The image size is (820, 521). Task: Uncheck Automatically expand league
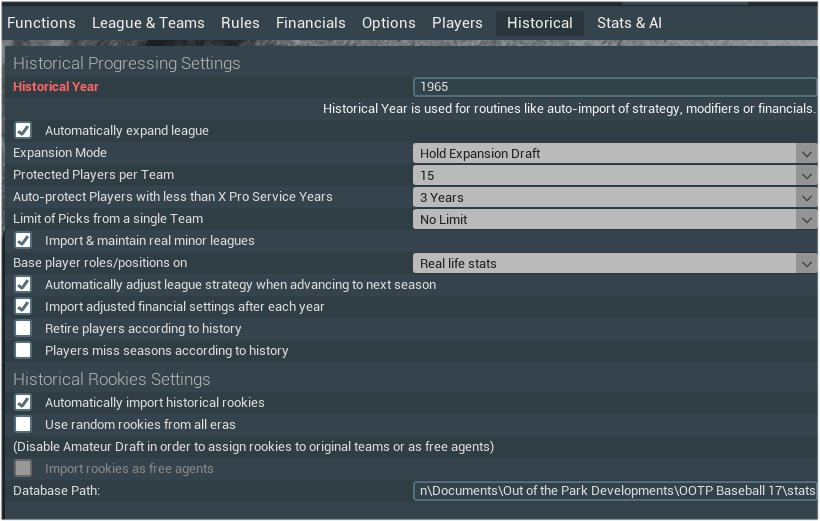coord(23,131)
